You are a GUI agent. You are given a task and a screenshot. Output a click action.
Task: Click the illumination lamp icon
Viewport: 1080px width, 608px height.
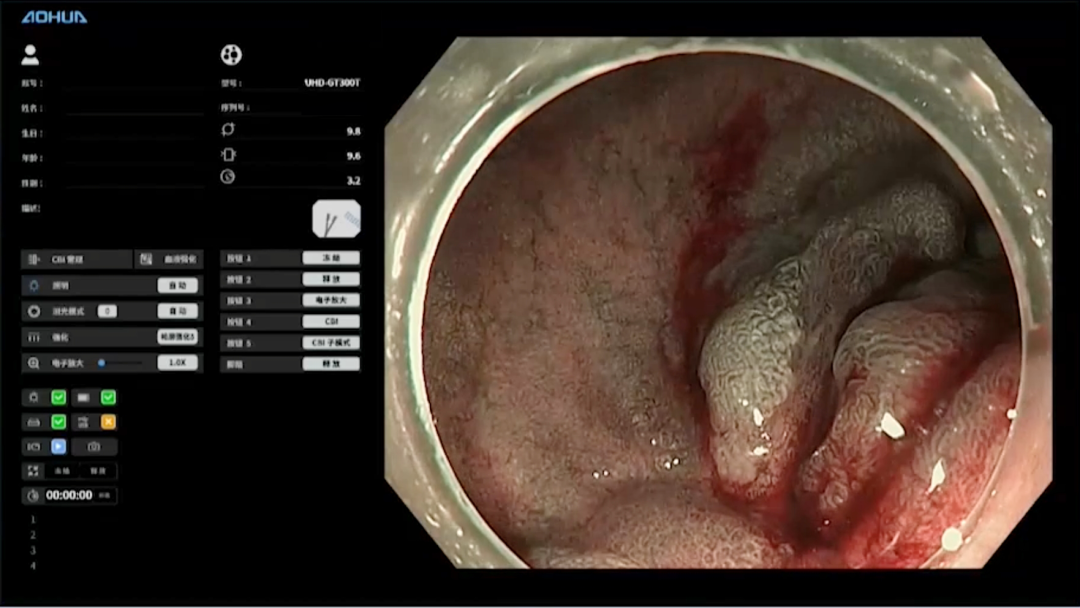pyautogui.click(x=34, y=285)
